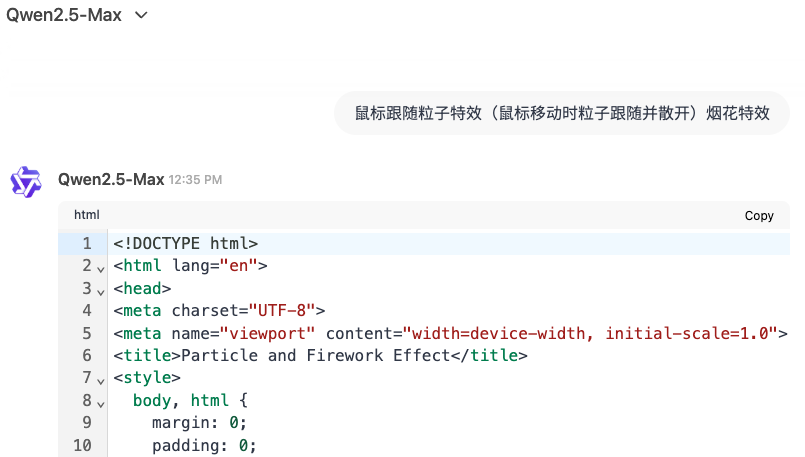Click the chevron next to the Qwen2.5-Max title
The width and height of the screenshot is (805, 457).
141,15
